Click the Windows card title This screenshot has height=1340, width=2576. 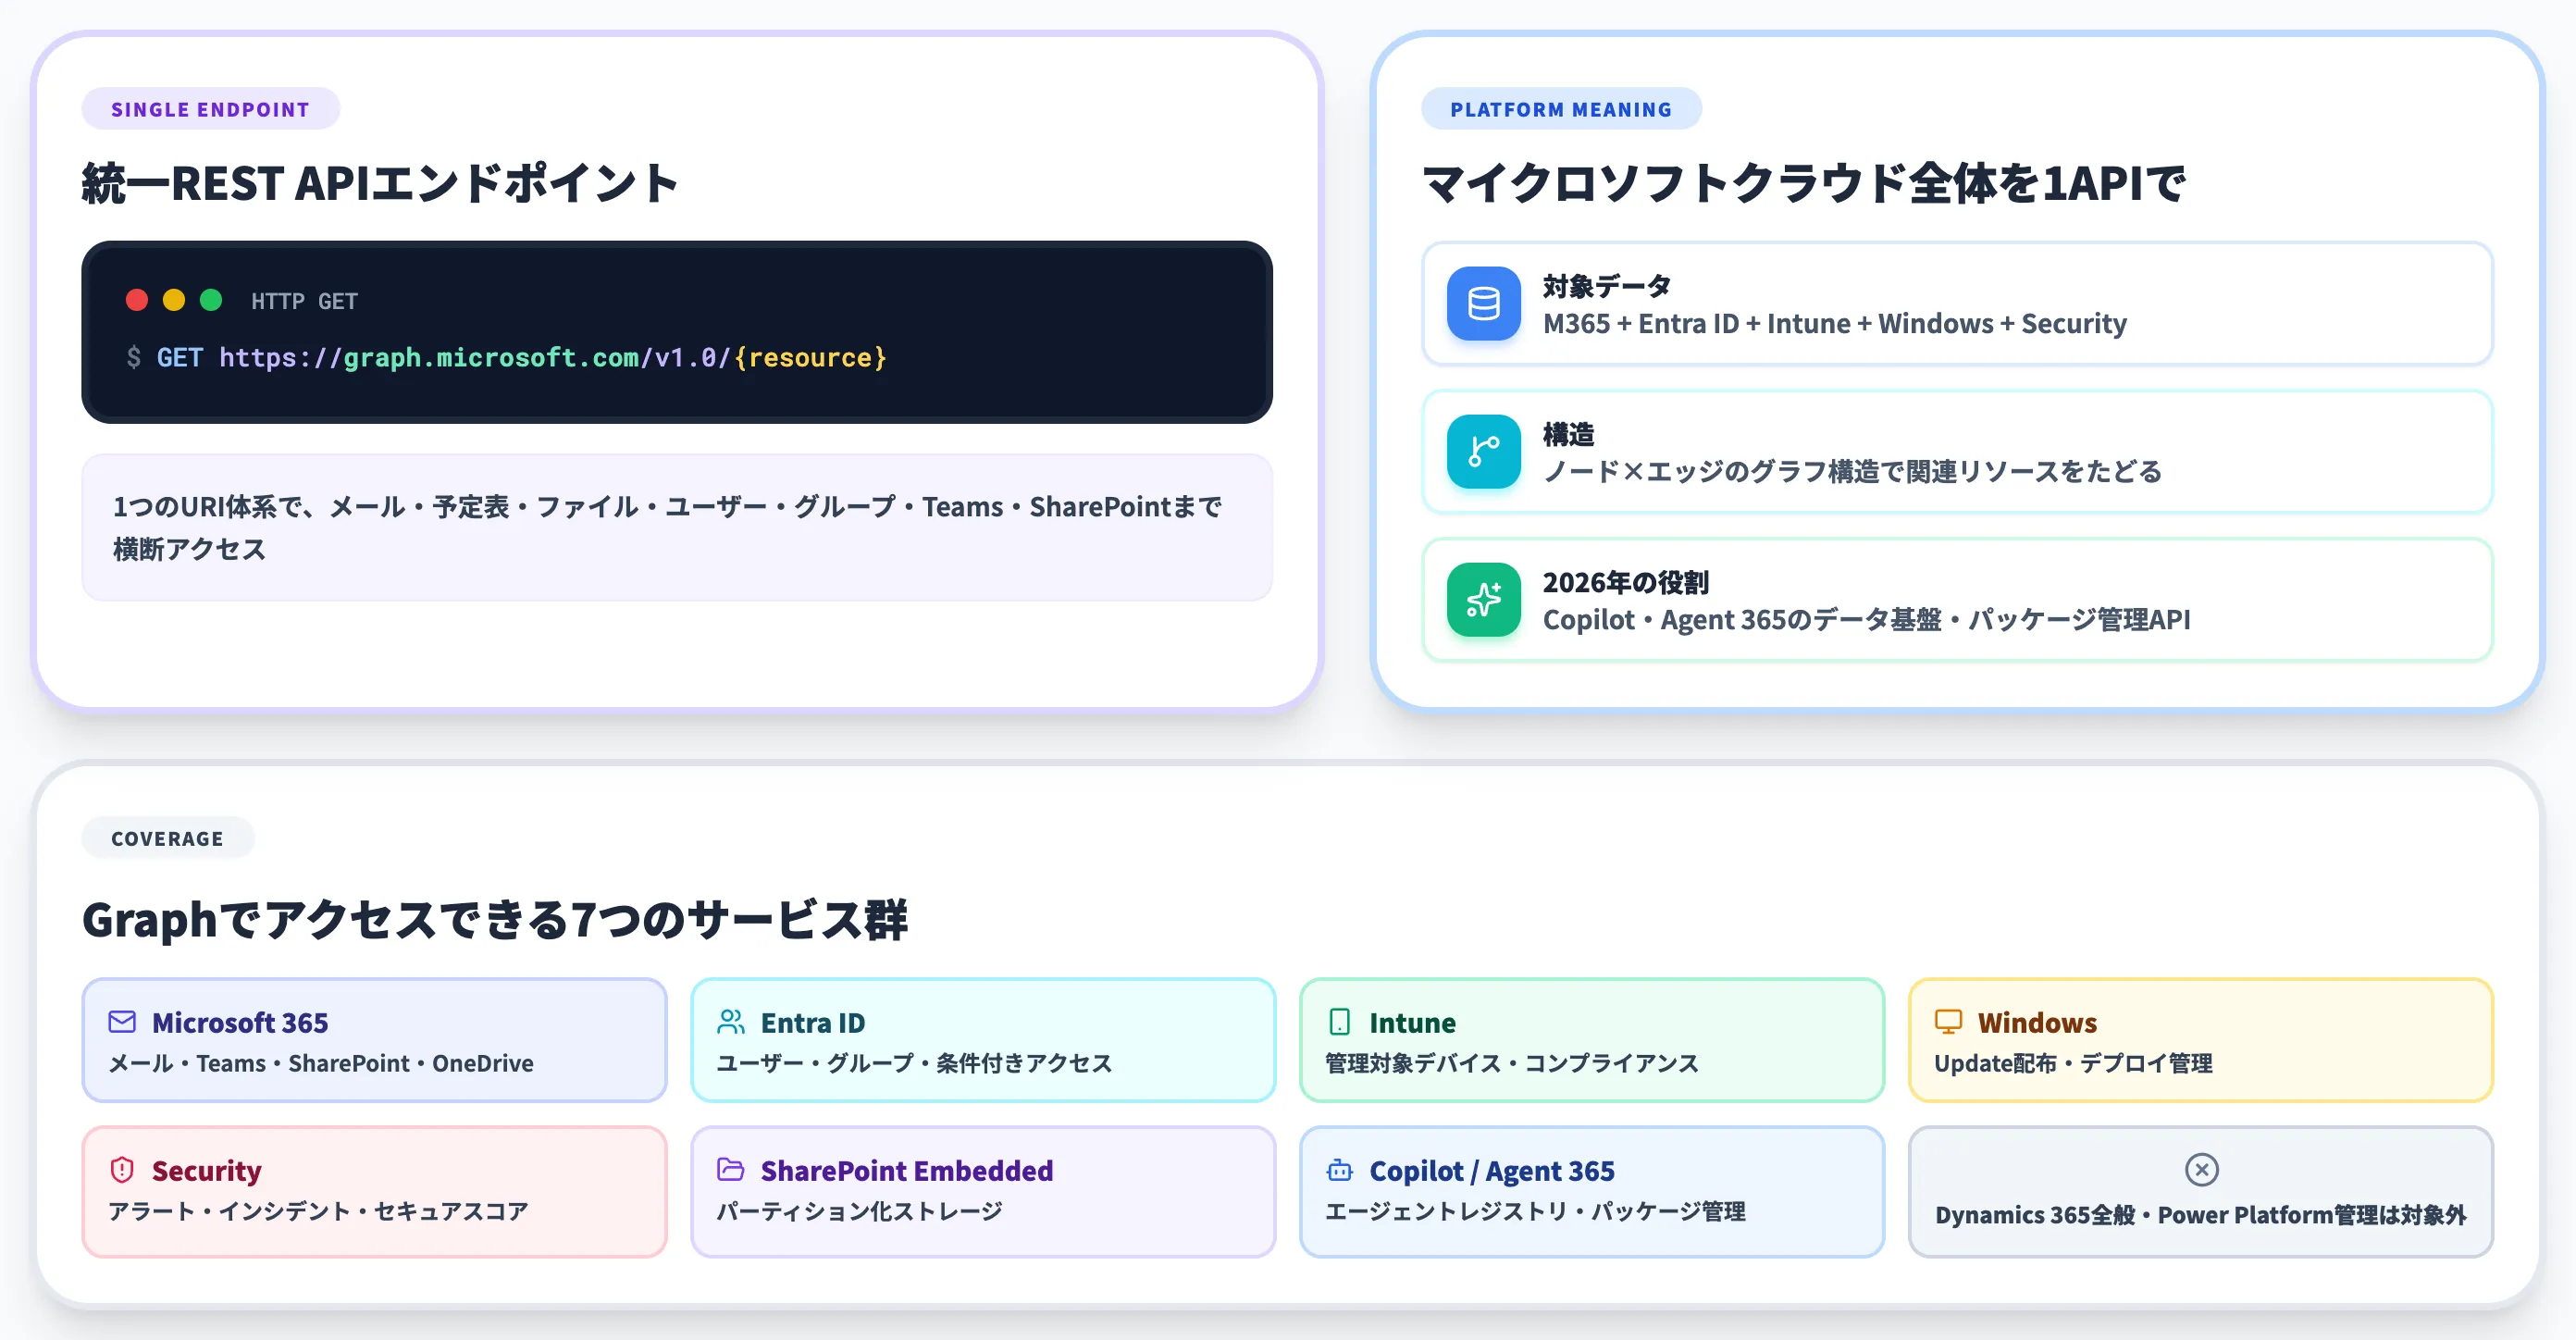pyautogui.click(x=2037, y=1022)
